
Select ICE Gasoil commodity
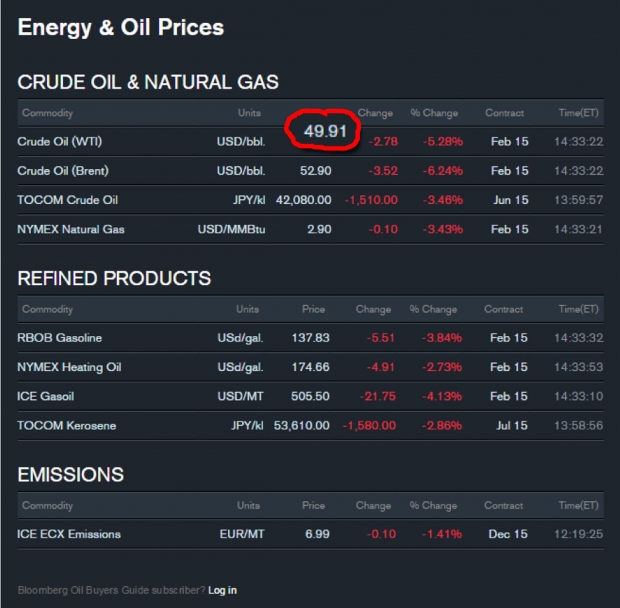click(45, 396)
